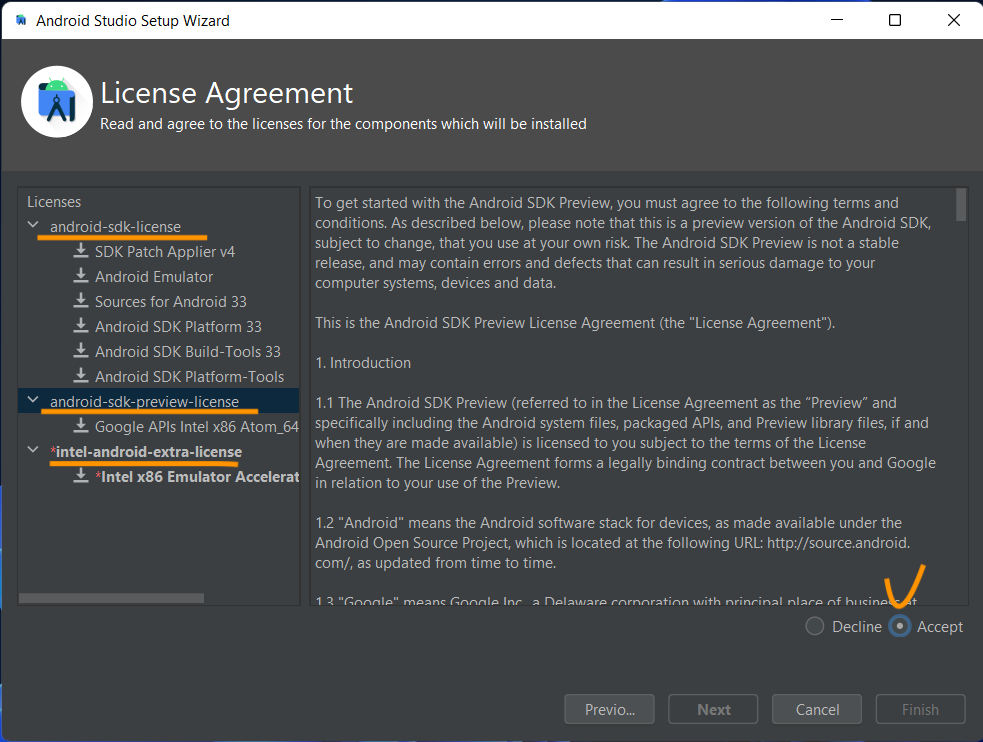983x742 pixels.
Task: Collapse the intel-android-extra-license group
Action: click(33, 449)
